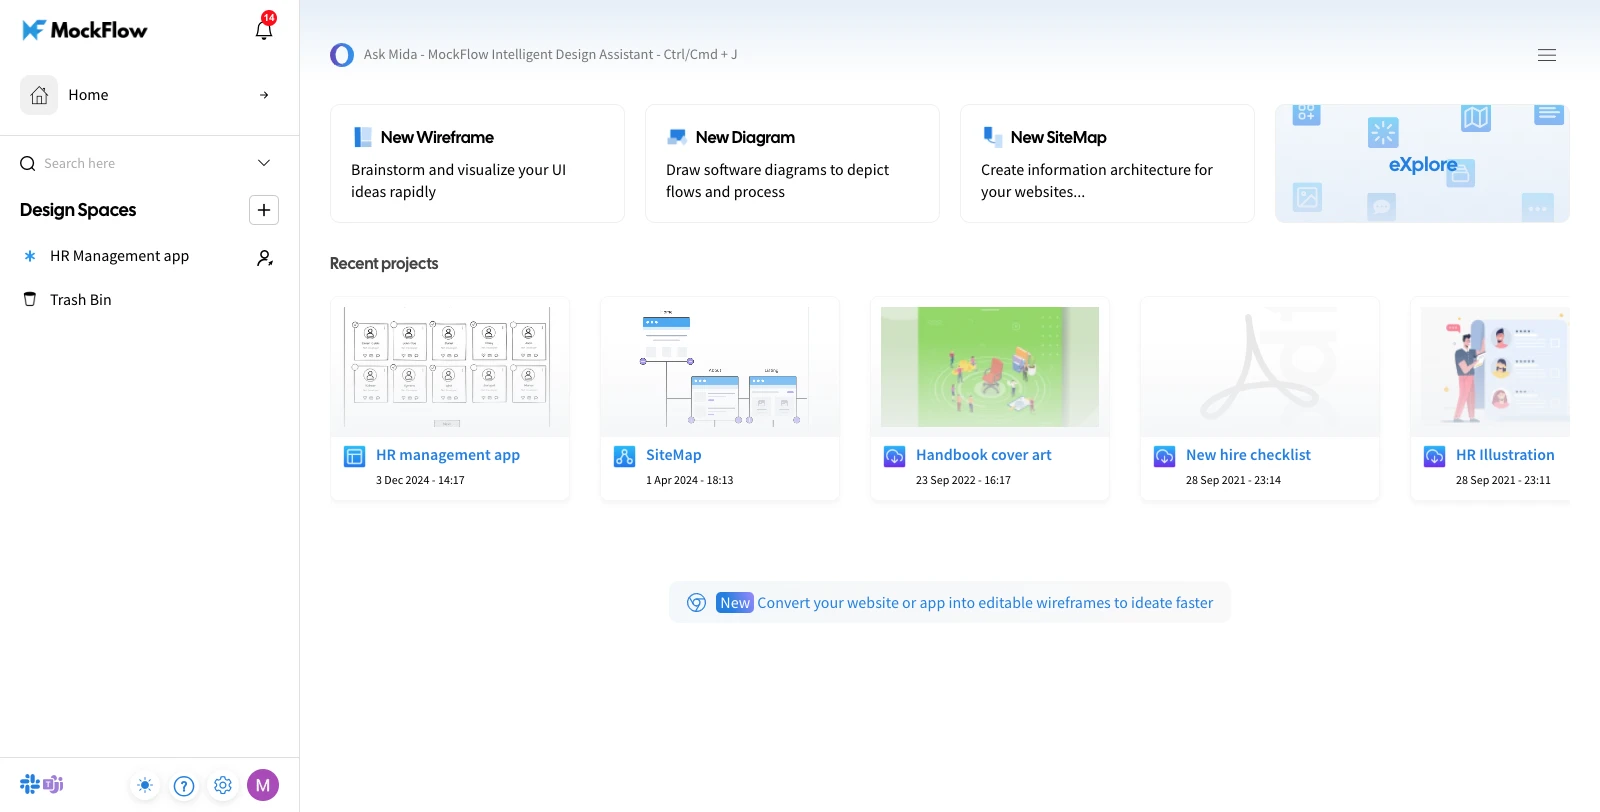
Task: Open the notifications bell
Action: coord(264,30)
